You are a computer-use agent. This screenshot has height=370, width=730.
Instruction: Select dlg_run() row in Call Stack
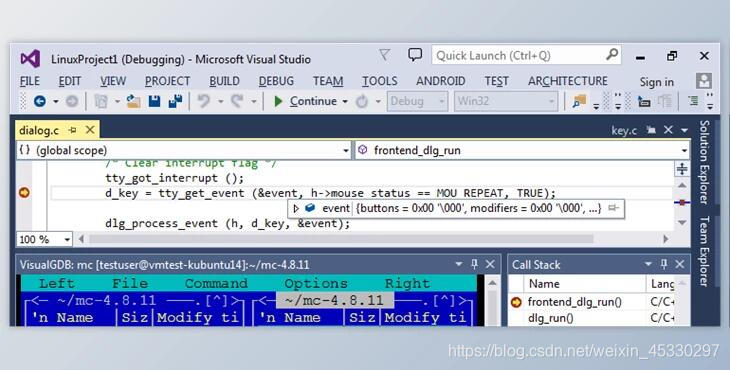pos(551,318)
